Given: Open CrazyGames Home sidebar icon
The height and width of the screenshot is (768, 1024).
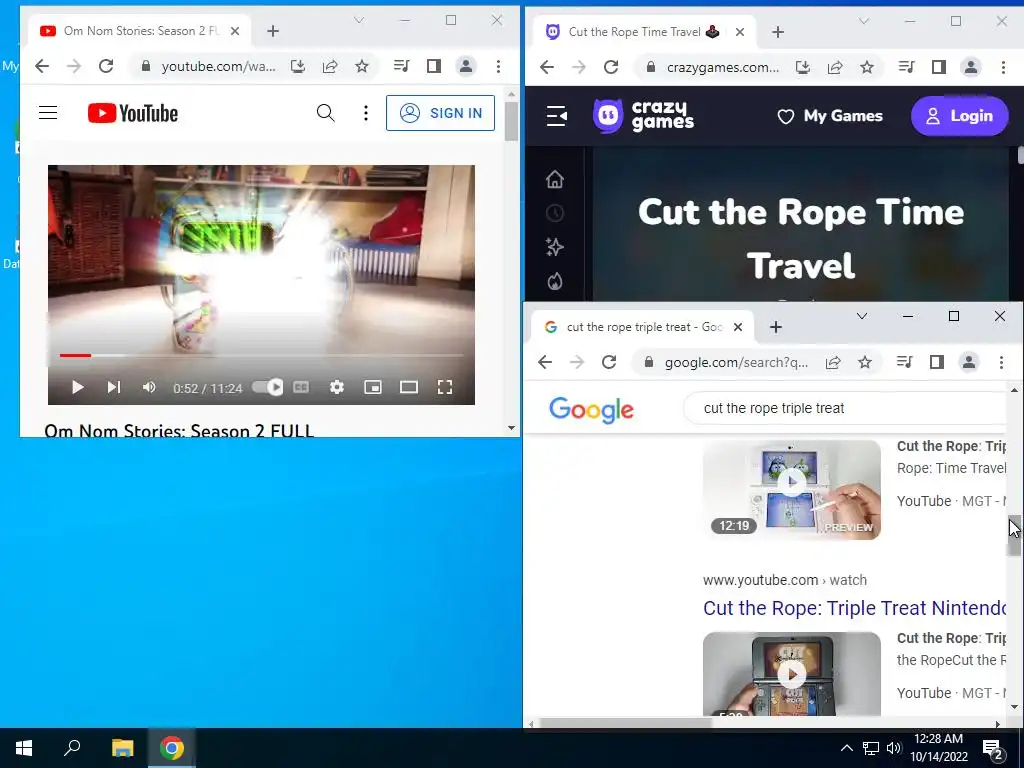Looking at the screenshot, I should [555, 179].
